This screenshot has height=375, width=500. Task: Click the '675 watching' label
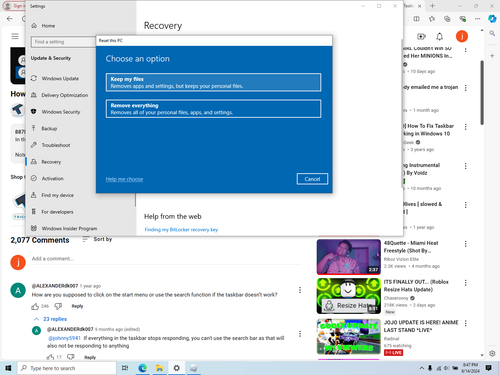[397, 346]
